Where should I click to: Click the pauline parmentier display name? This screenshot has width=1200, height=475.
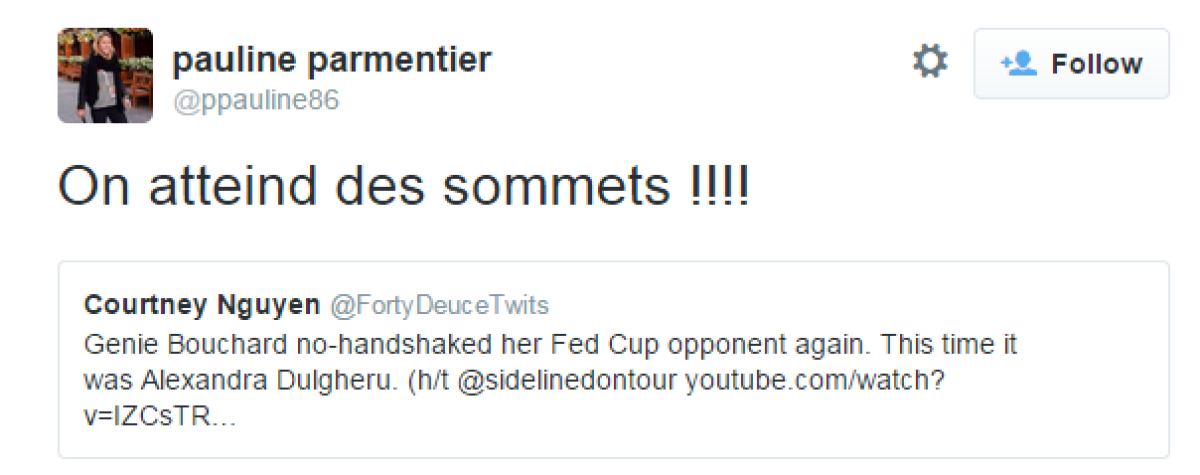click(332, 60)
